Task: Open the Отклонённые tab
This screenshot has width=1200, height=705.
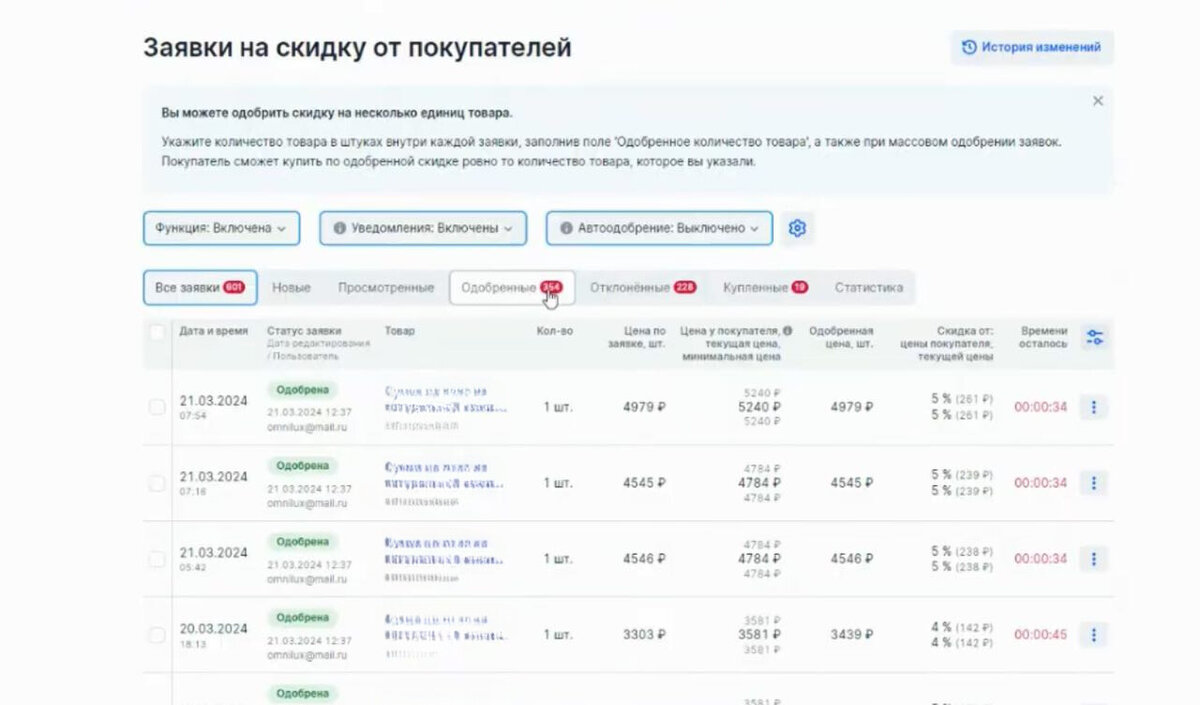Action: (638, 287)
